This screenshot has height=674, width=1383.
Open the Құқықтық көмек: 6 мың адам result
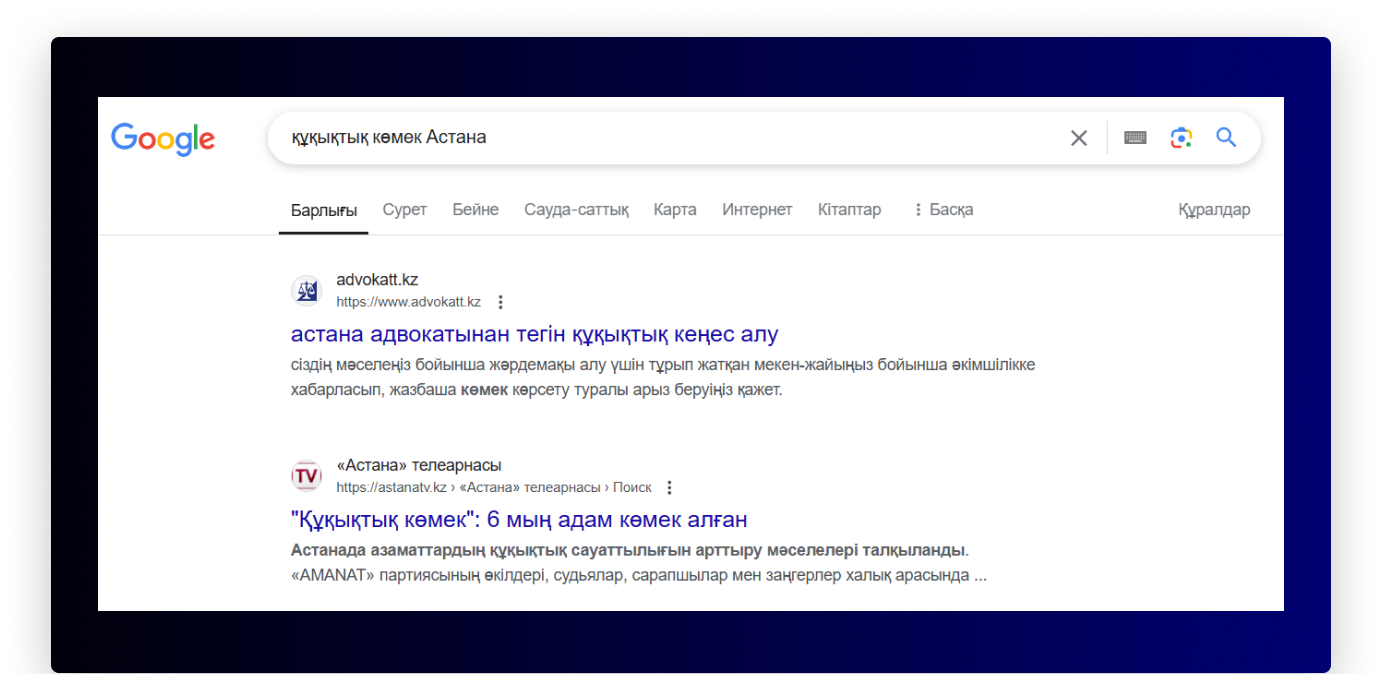pyautogui.click(x=518, y=519)
